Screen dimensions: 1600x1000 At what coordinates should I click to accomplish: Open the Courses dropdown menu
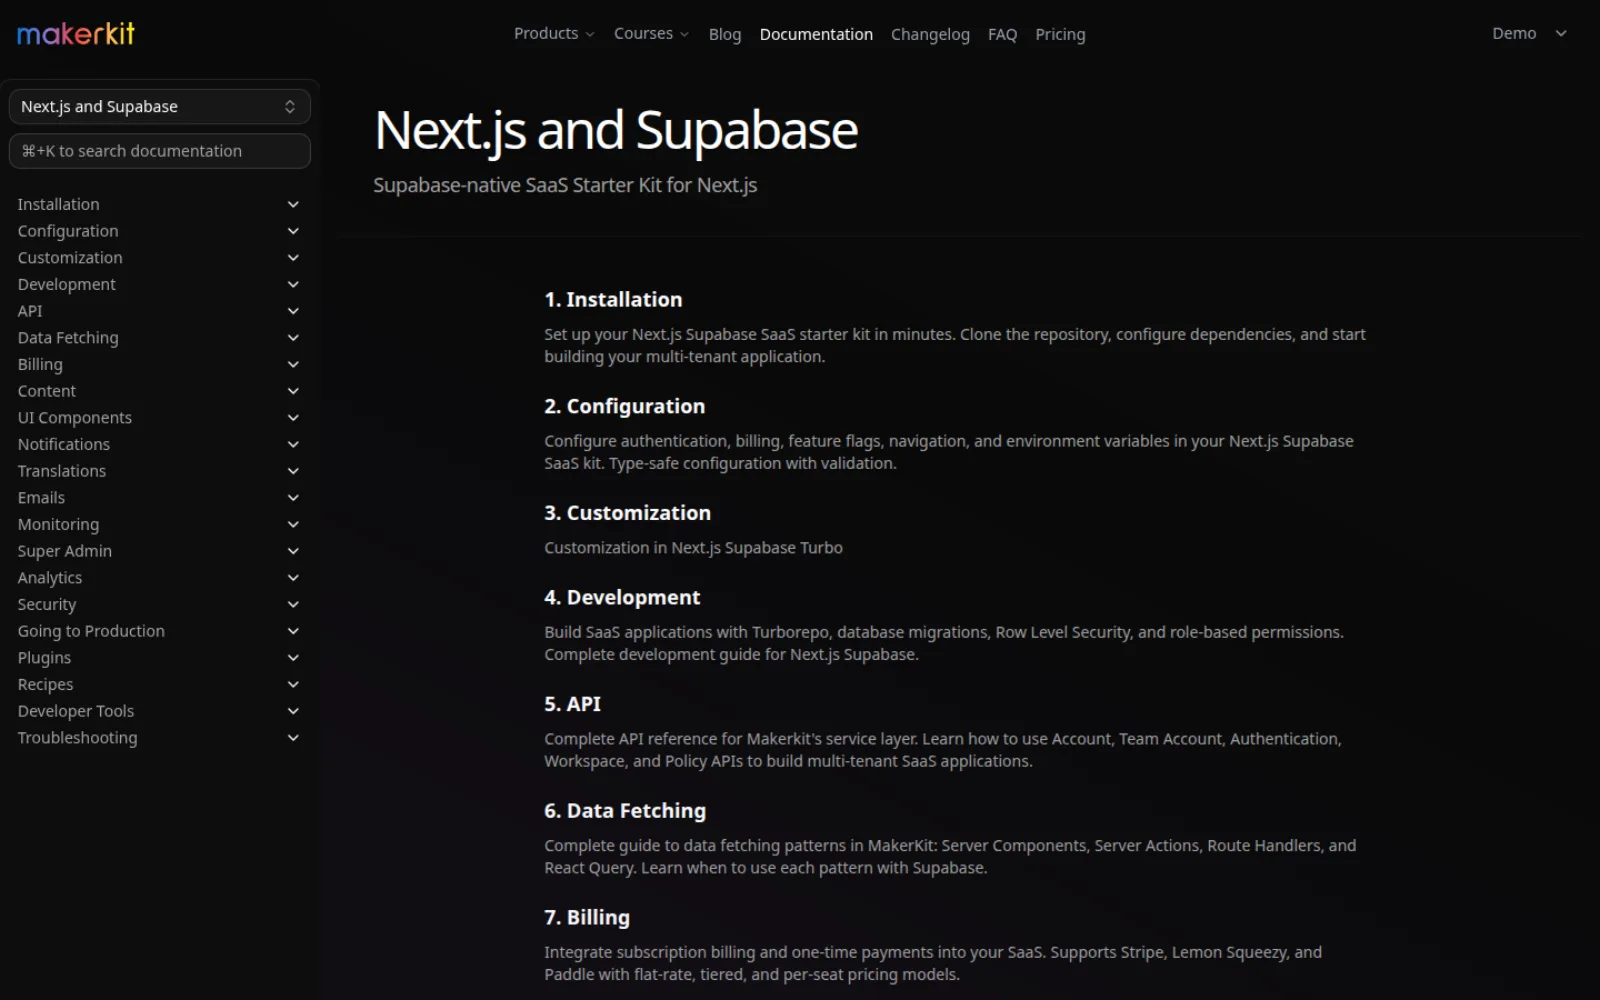(651, 34)
